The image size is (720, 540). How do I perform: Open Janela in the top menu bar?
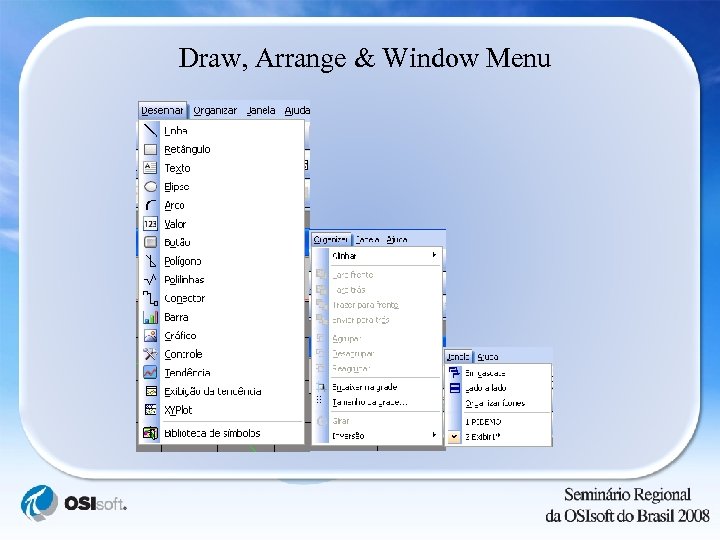tap(261, 111)
